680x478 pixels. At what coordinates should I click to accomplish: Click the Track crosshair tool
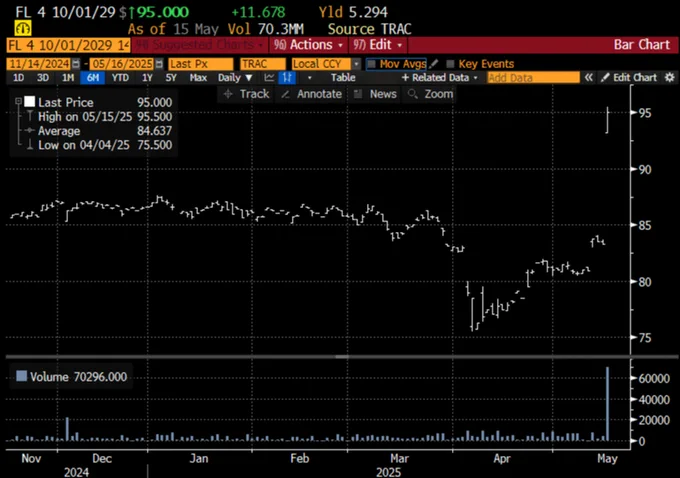[x=246, y=94]
